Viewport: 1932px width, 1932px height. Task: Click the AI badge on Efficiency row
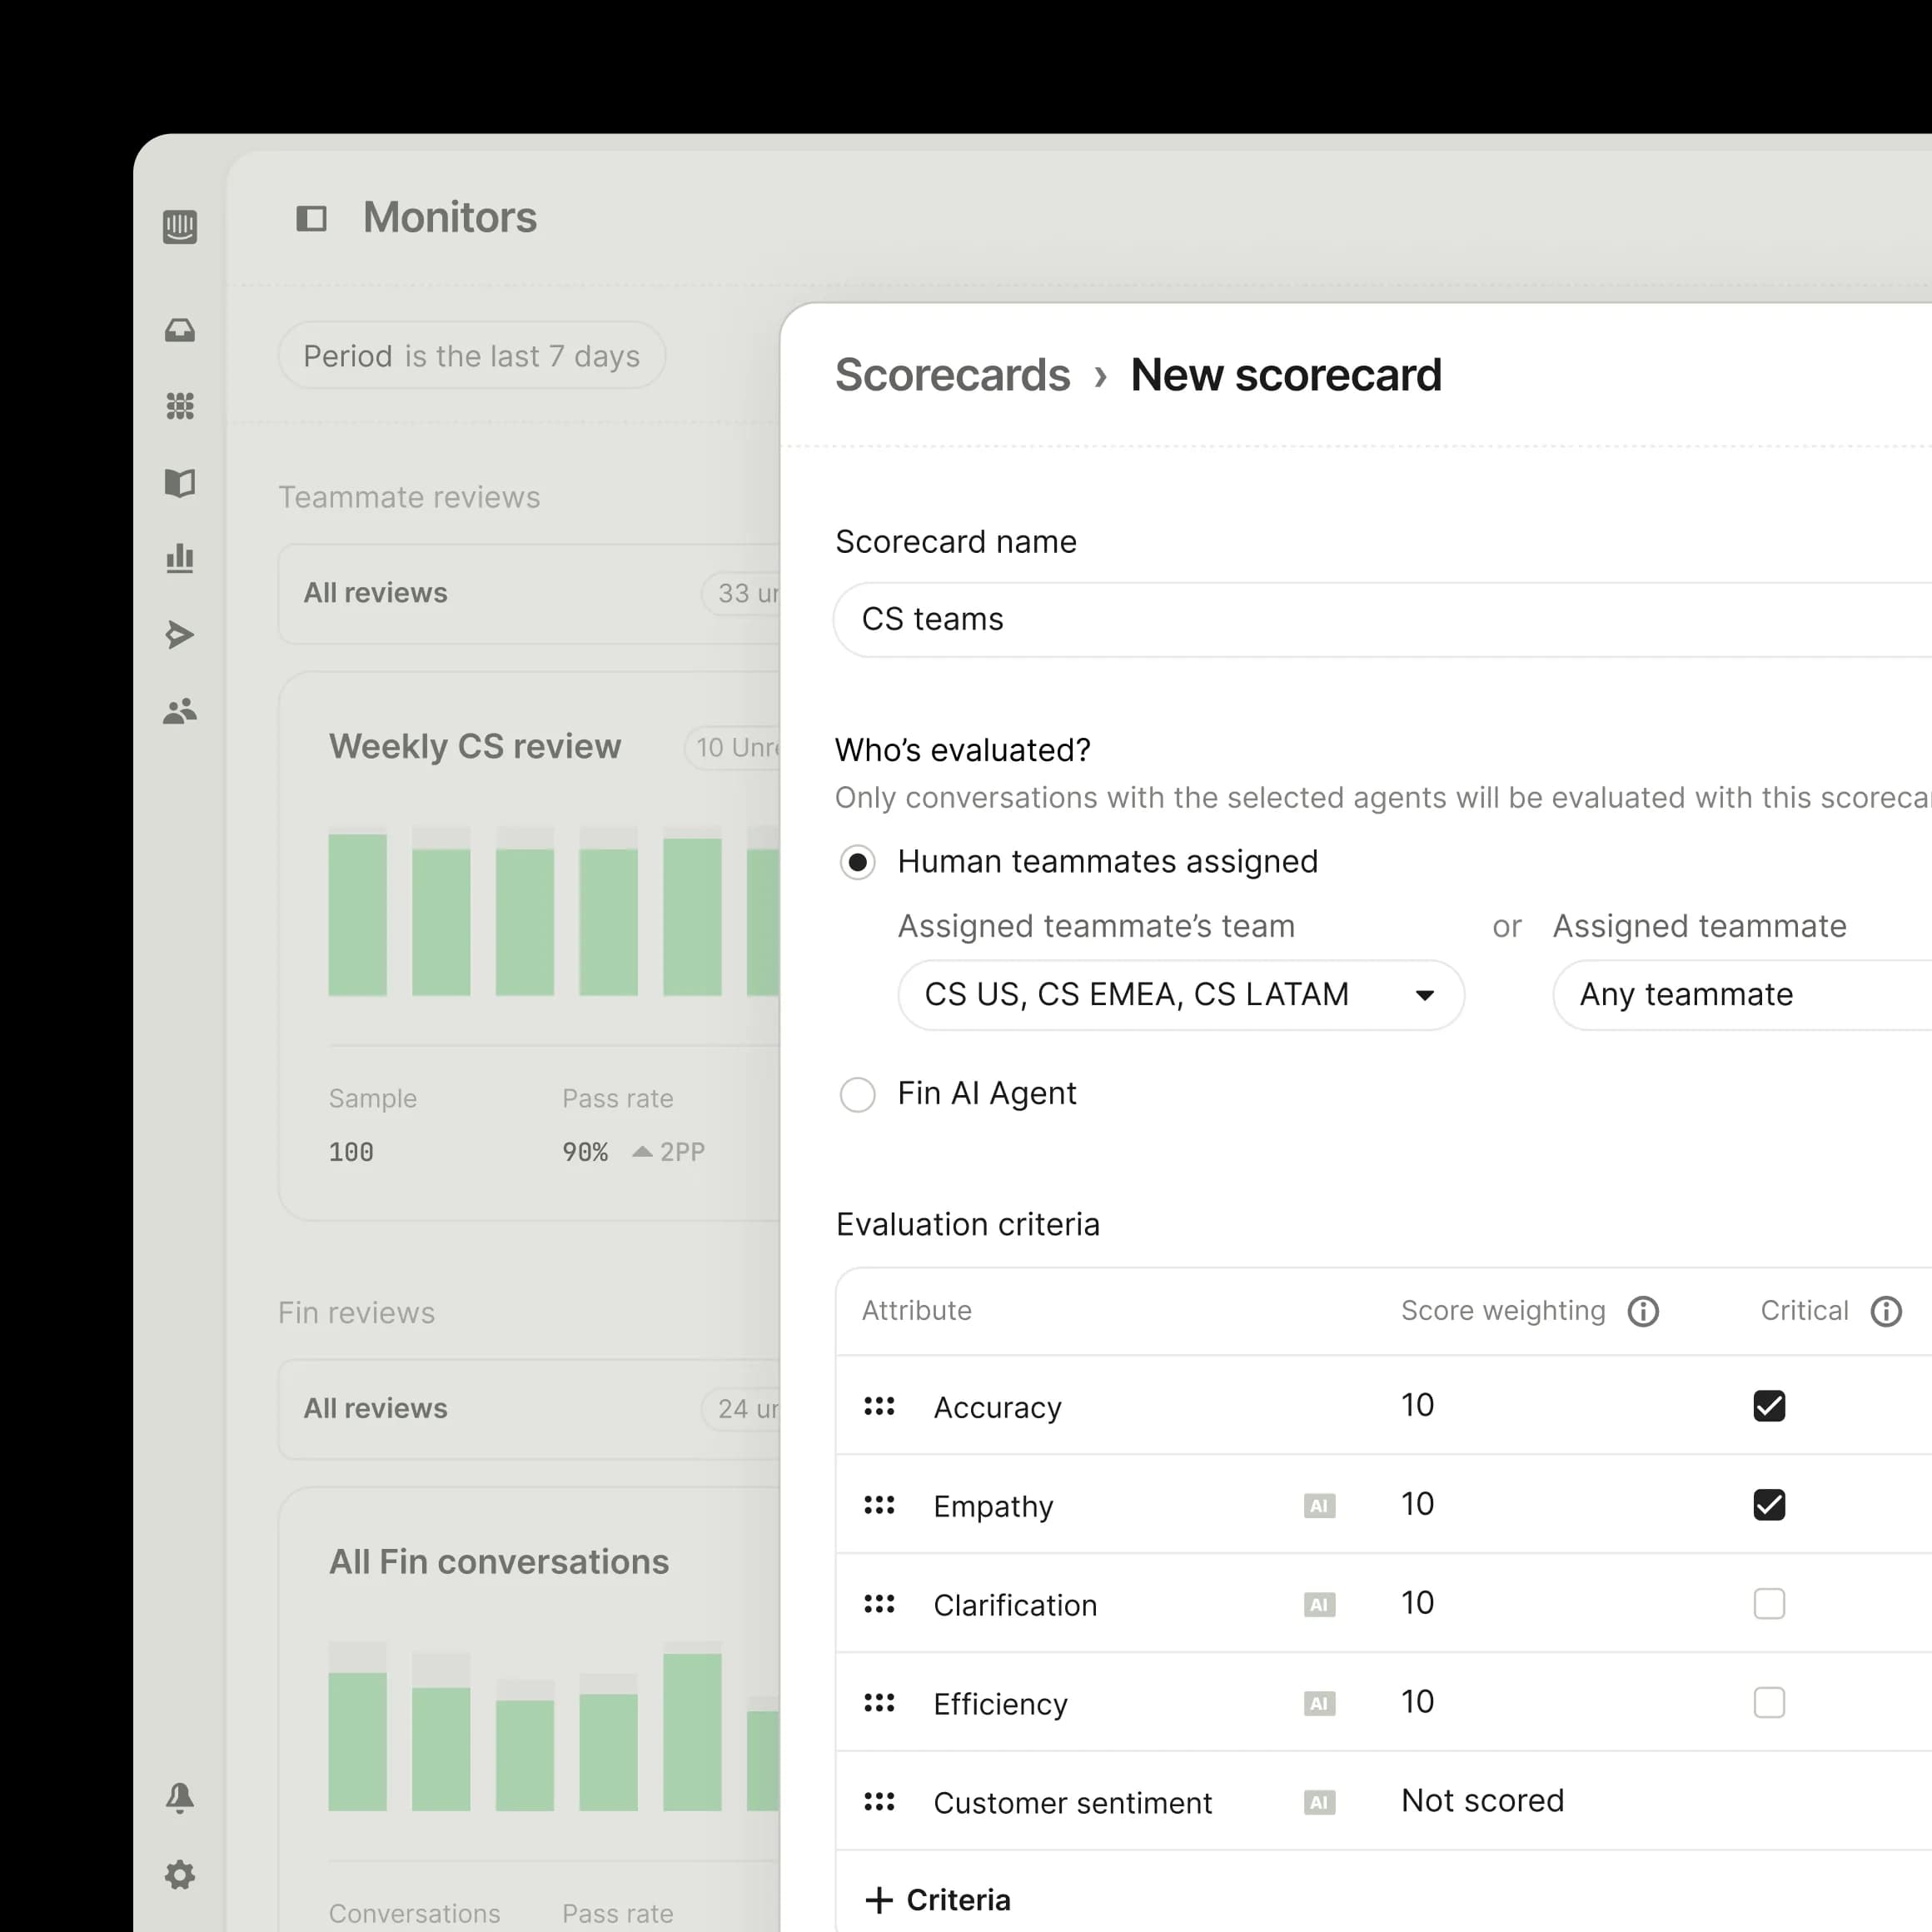[1319, 1703]
